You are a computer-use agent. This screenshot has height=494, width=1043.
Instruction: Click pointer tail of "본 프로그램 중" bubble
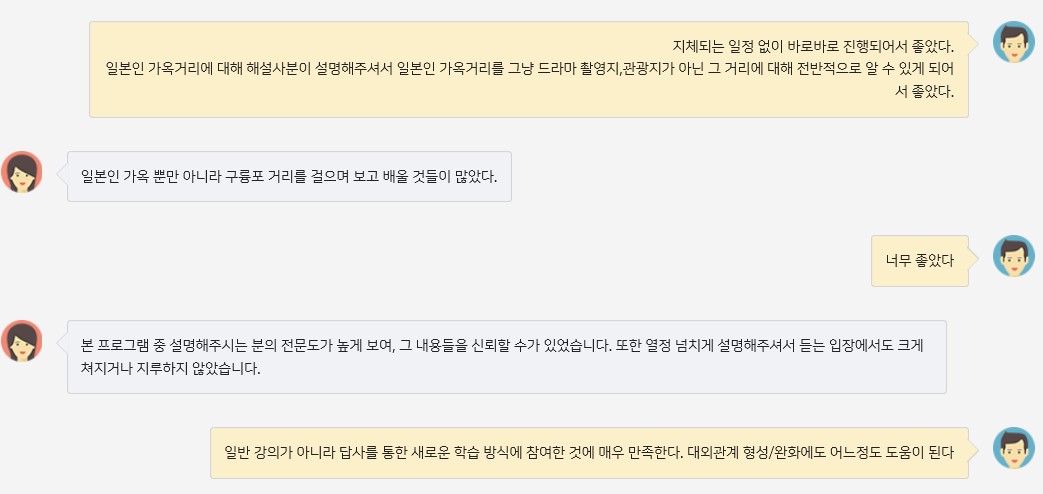pyautogui.click(x=63, y=341)
